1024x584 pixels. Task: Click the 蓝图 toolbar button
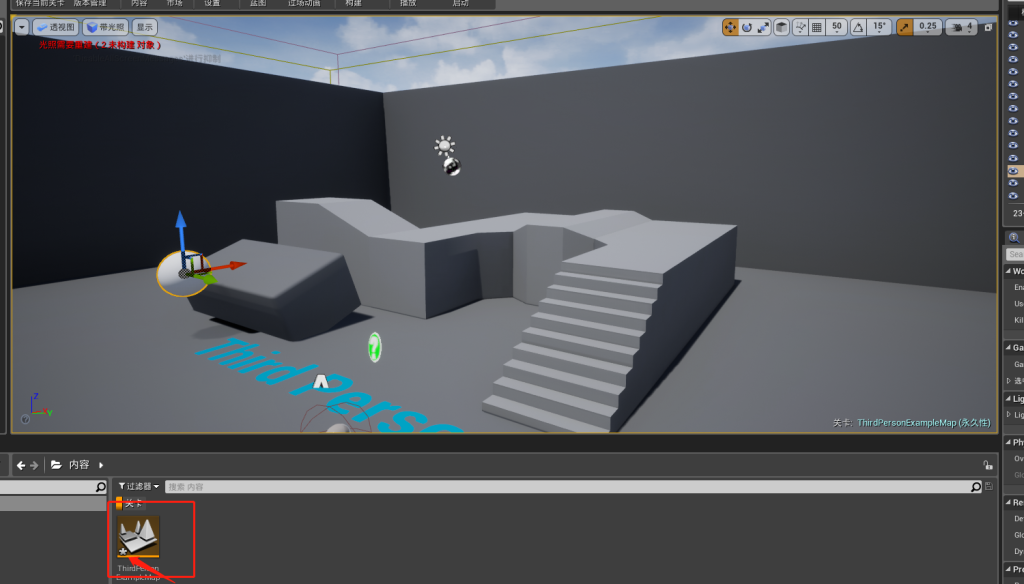click(x=258, y=3)
